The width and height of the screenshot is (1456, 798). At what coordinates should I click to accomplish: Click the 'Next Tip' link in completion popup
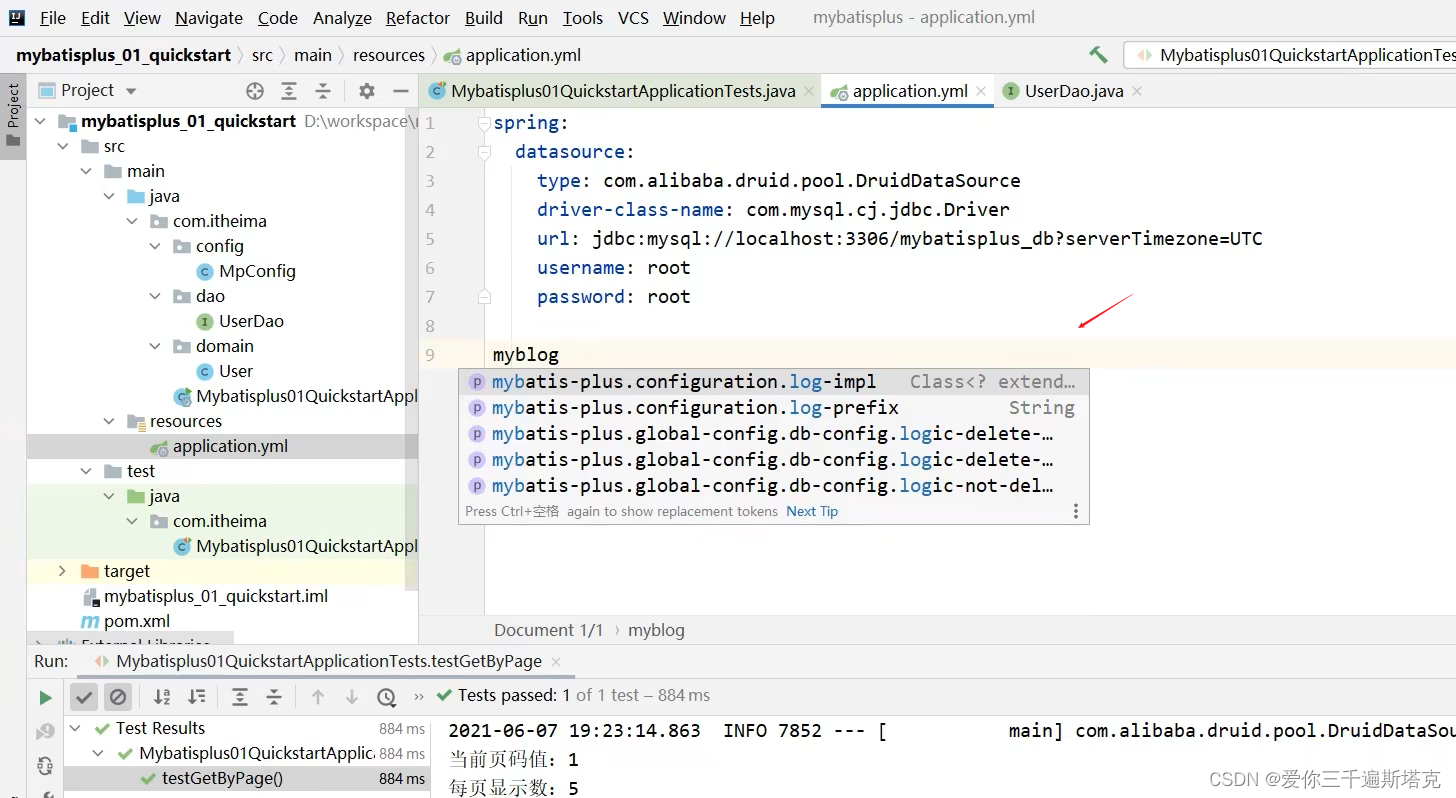pyautogui.click(x=812, y=511)
